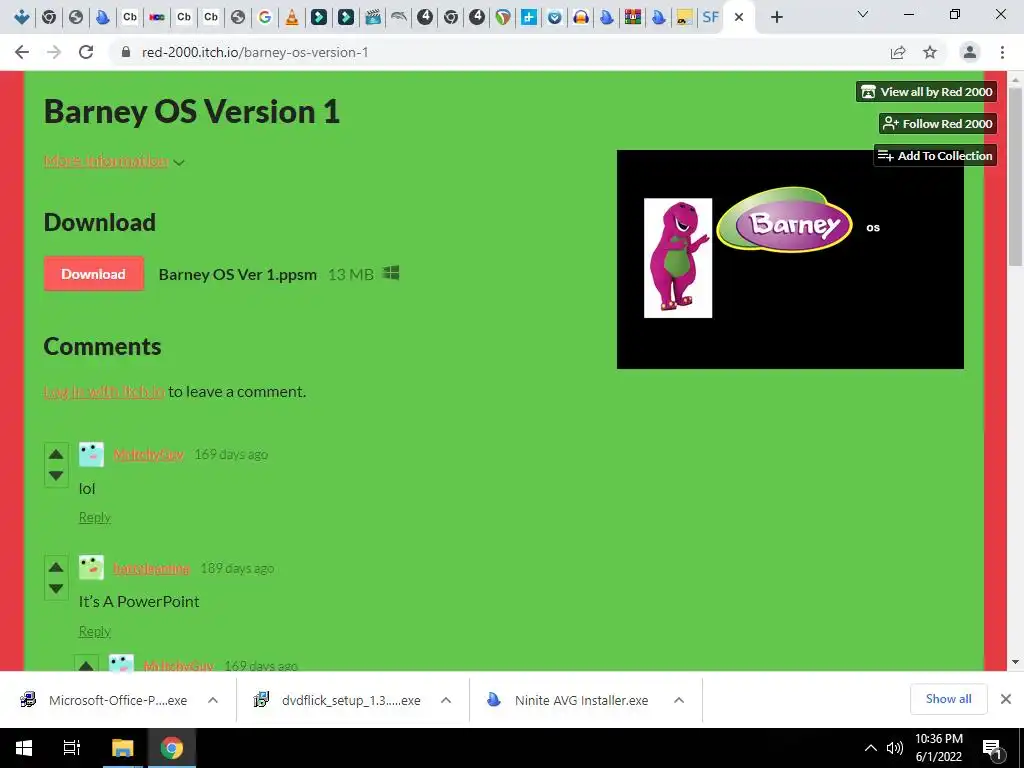
Task: Open the Barney OS screenshot thumbnail
Action: 790,259
